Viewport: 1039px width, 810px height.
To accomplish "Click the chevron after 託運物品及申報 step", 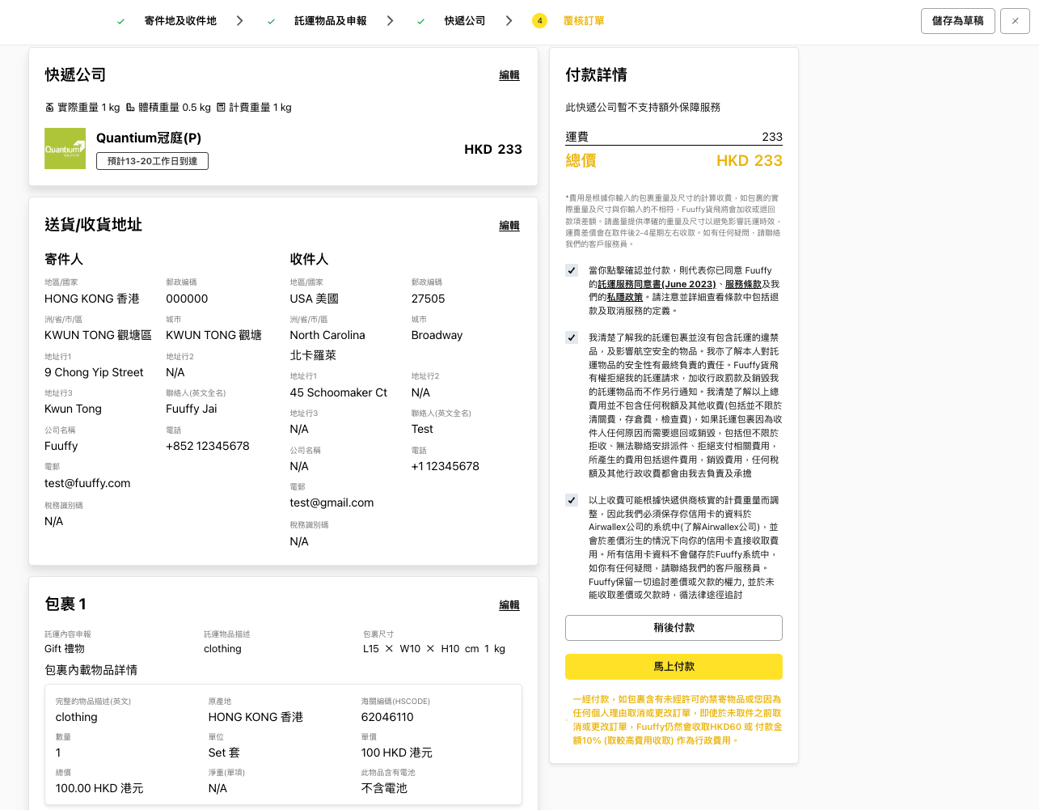I will click(390, 21).
